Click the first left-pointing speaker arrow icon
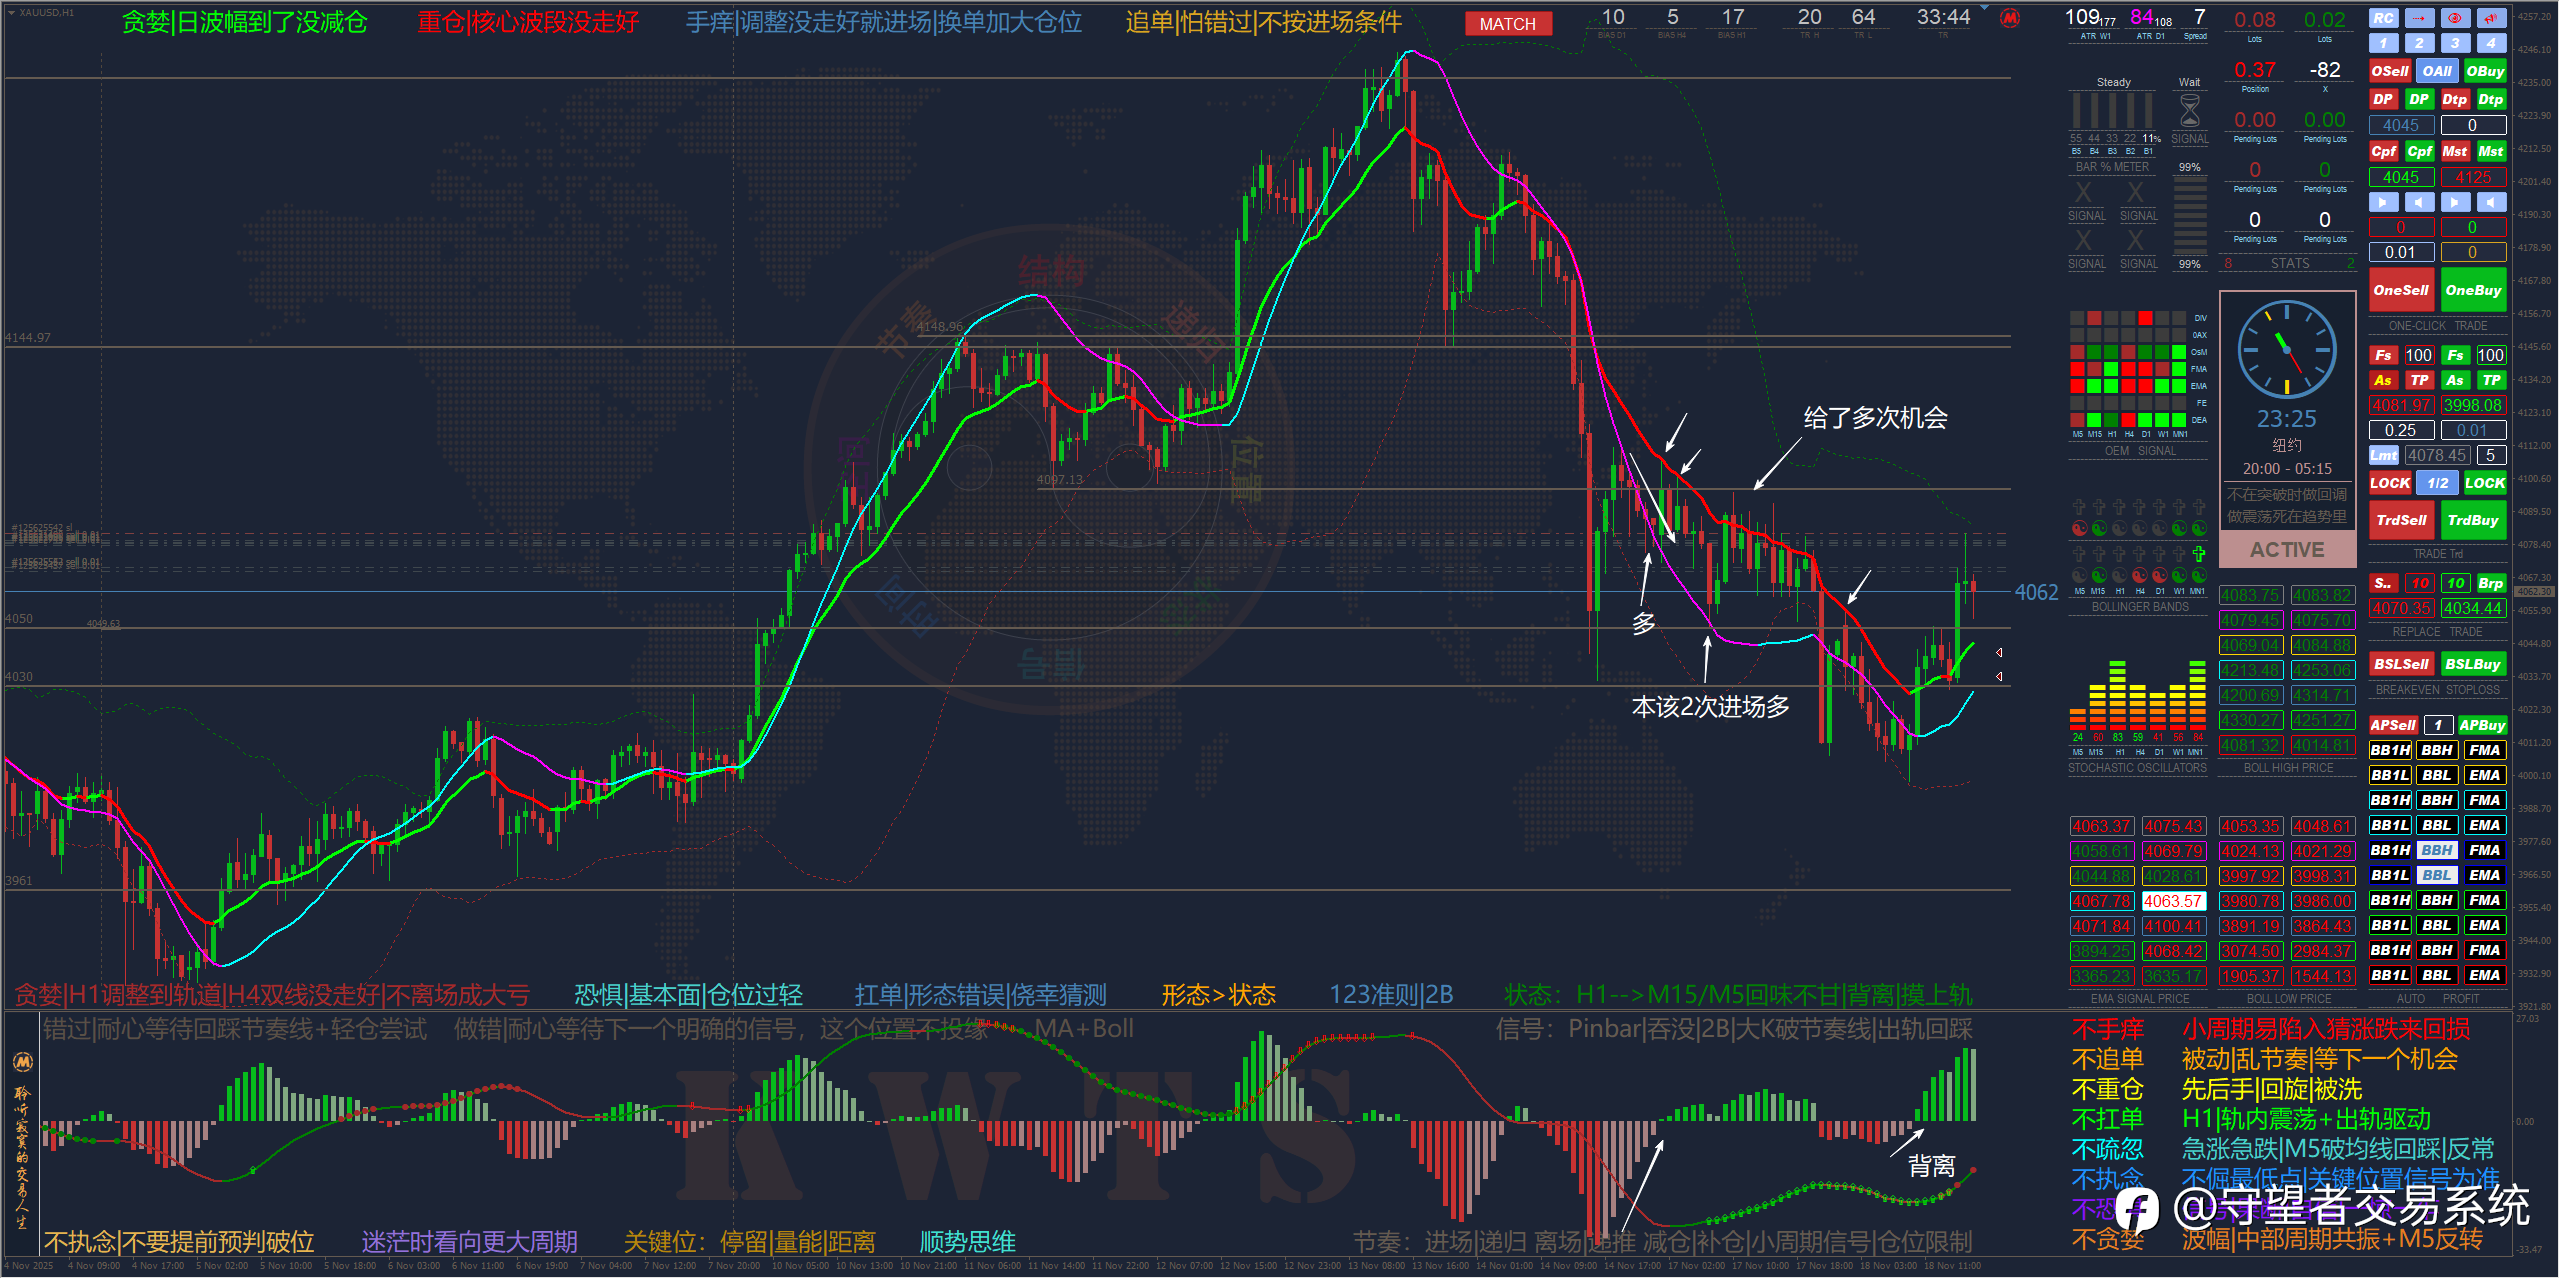The width and height of the screenshot is (2560, 1279). coord(2419,202)
